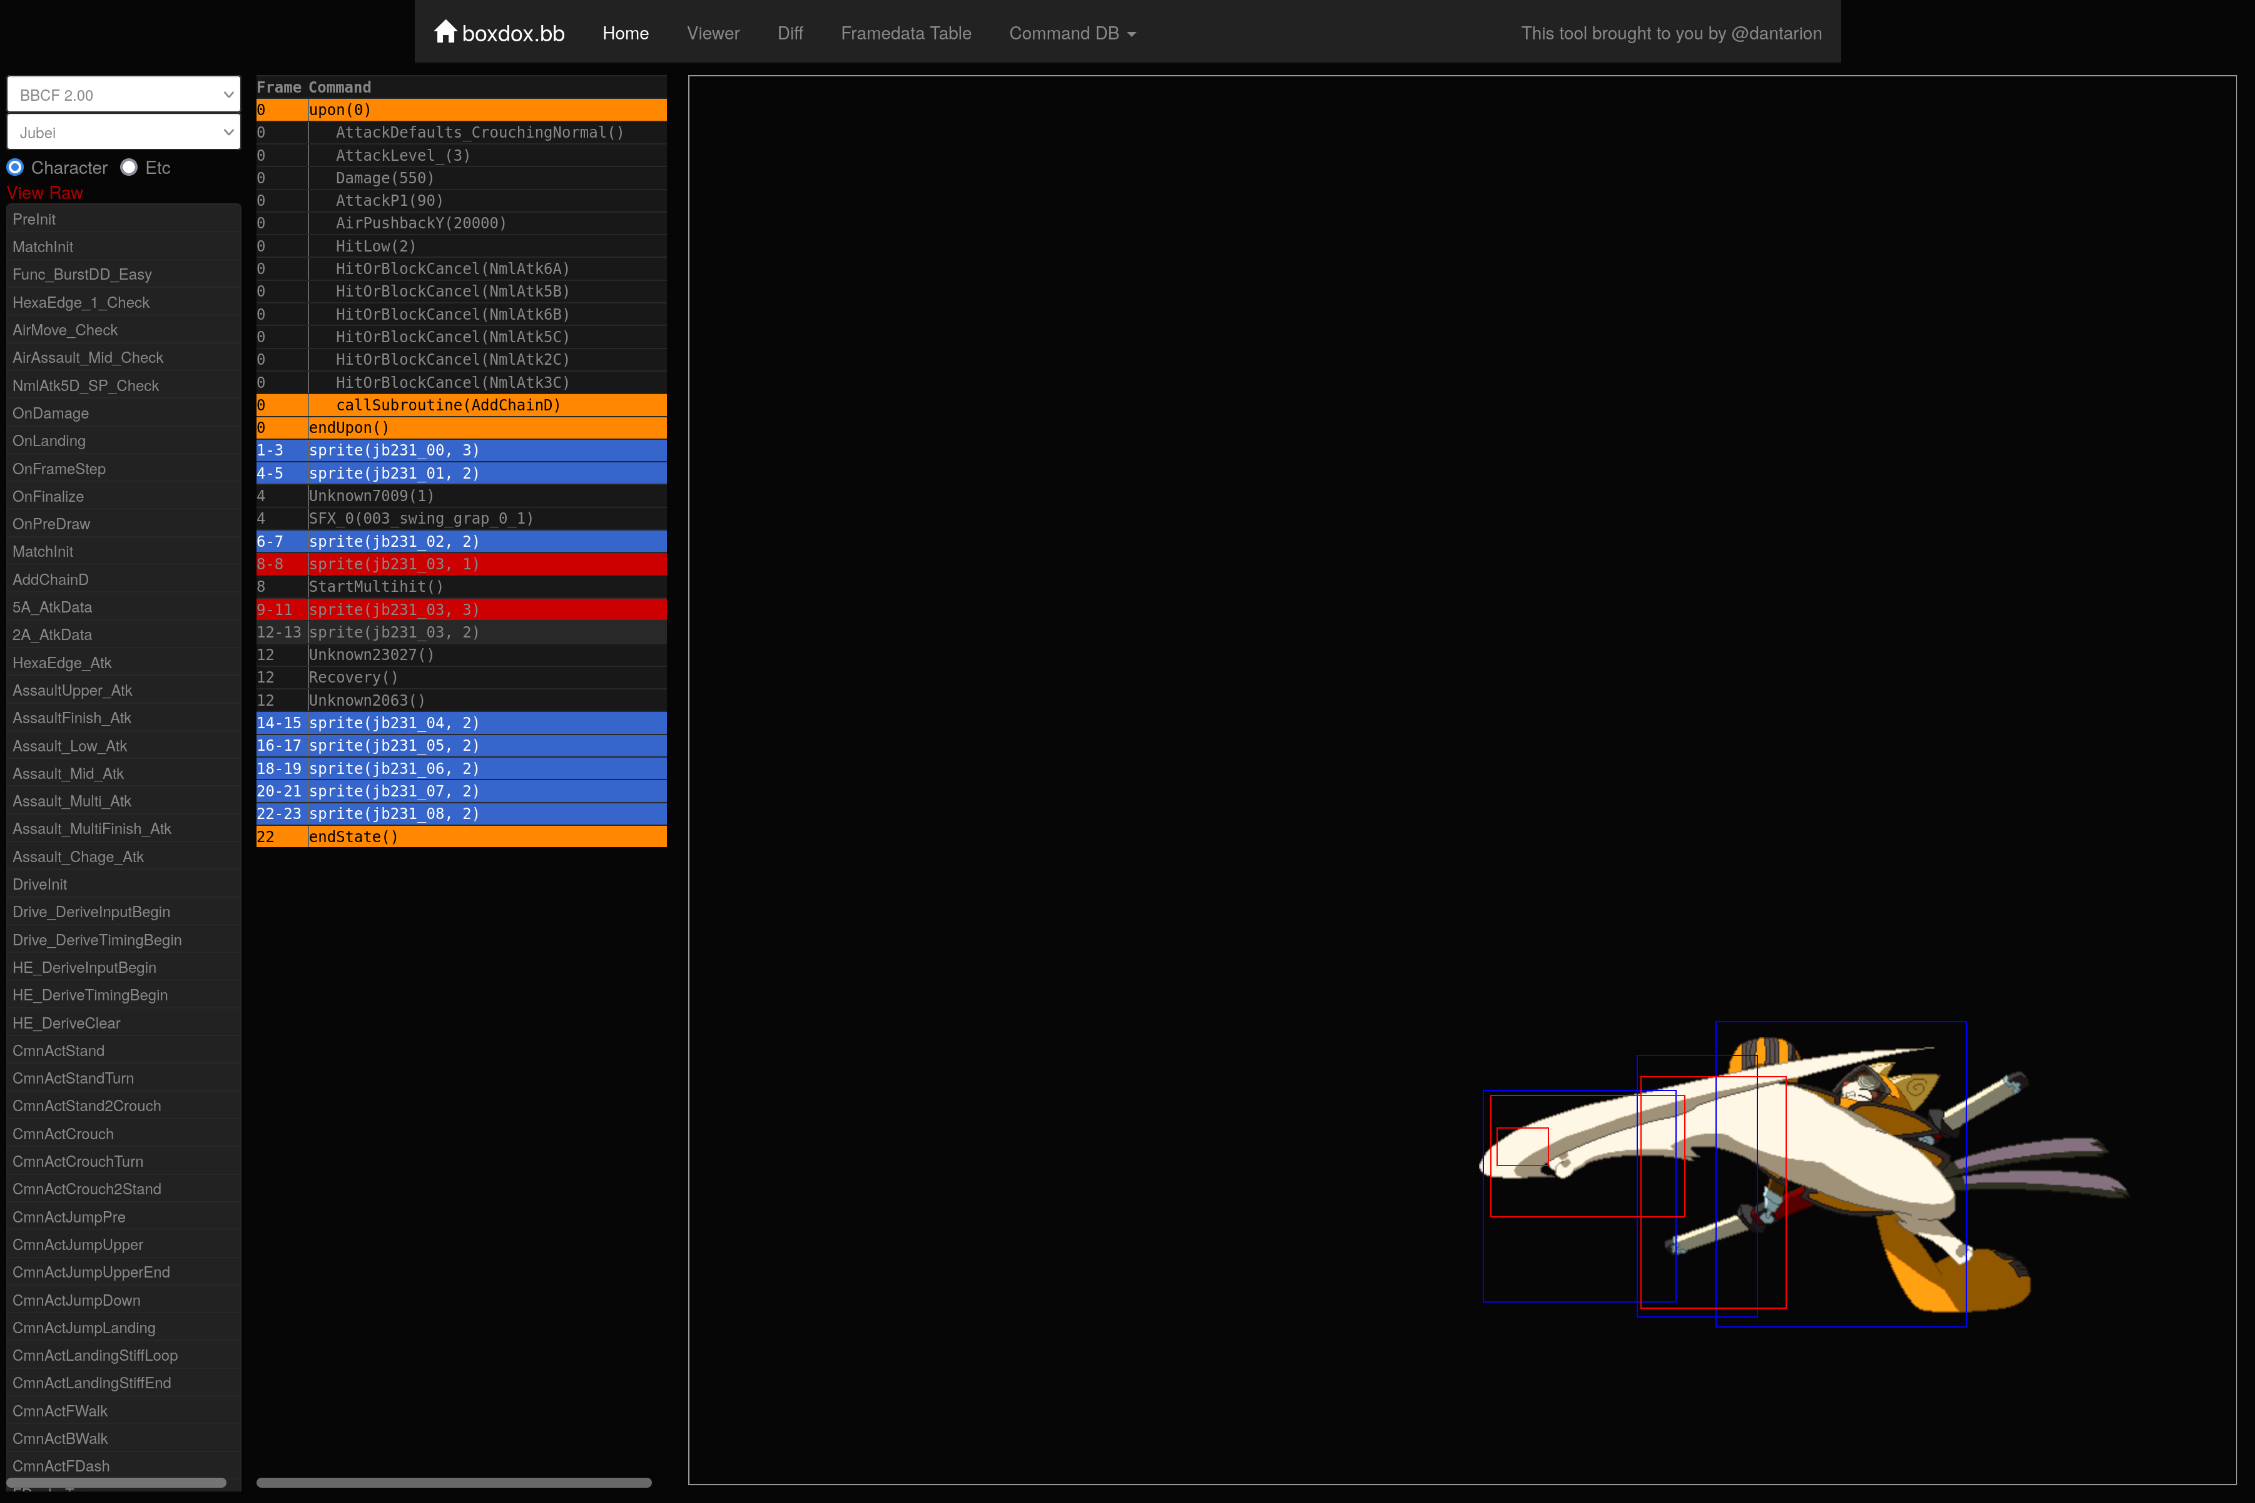2255x1503 pixels.
Task: Click the boxdox.bb home icon
Action: [446, 32]
